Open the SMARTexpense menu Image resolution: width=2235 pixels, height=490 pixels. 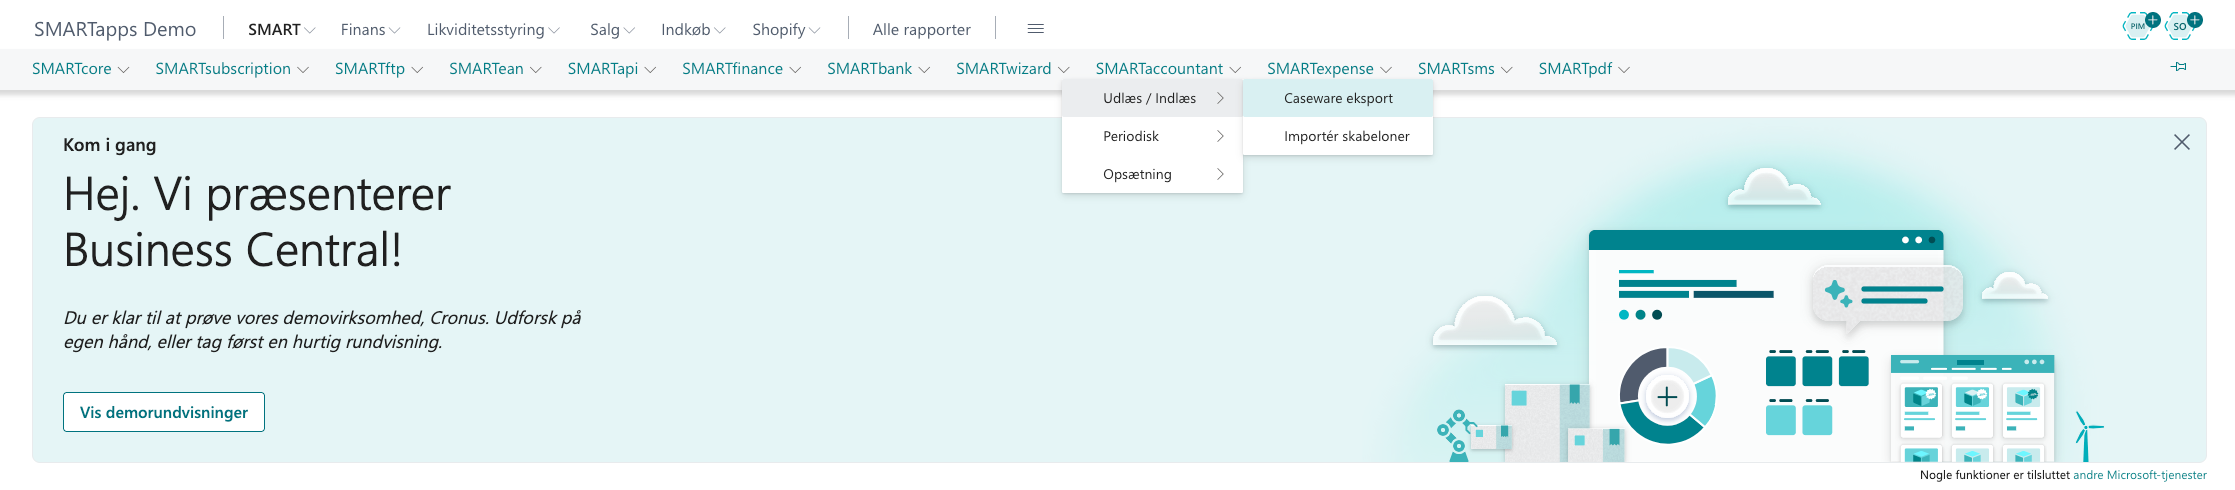click(x=1328, y=69)
